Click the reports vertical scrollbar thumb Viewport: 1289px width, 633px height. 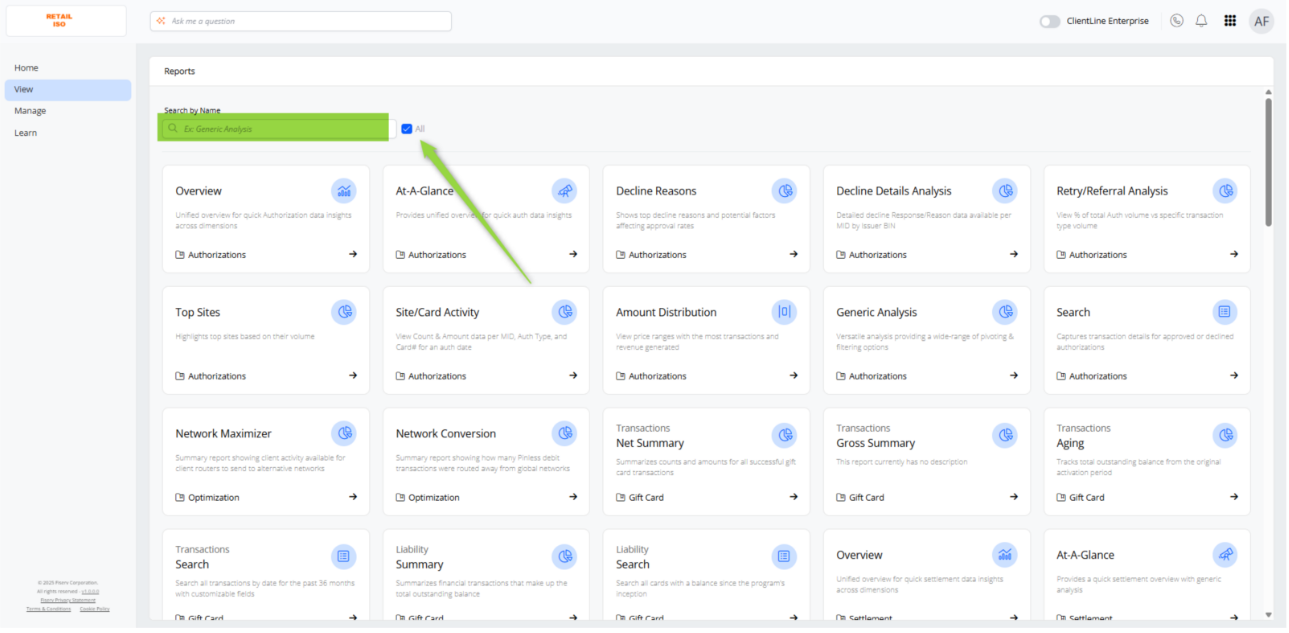coord(1268,160)
